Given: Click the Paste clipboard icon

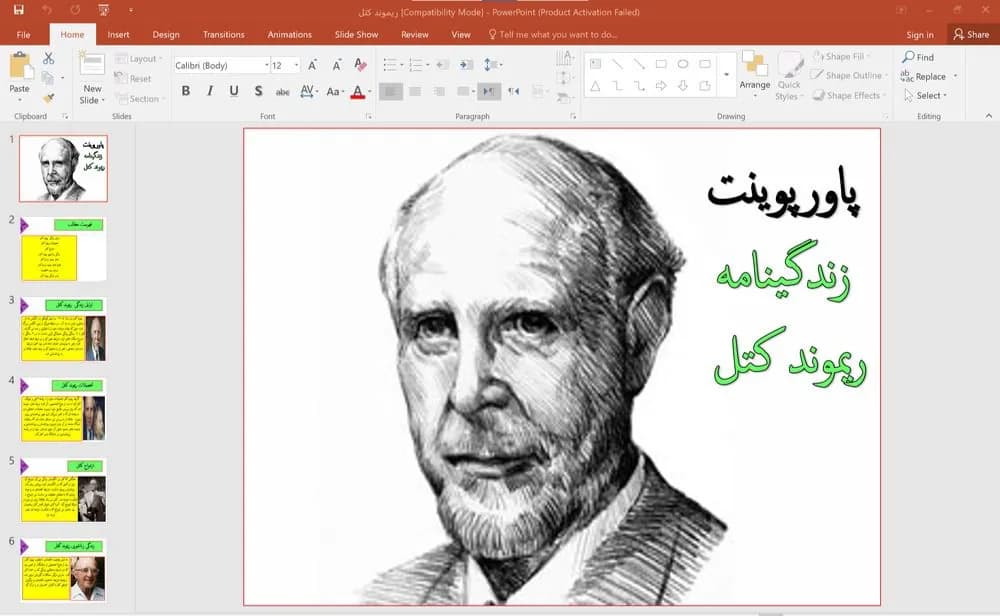Looking at the screenshot, I should 19,66.
